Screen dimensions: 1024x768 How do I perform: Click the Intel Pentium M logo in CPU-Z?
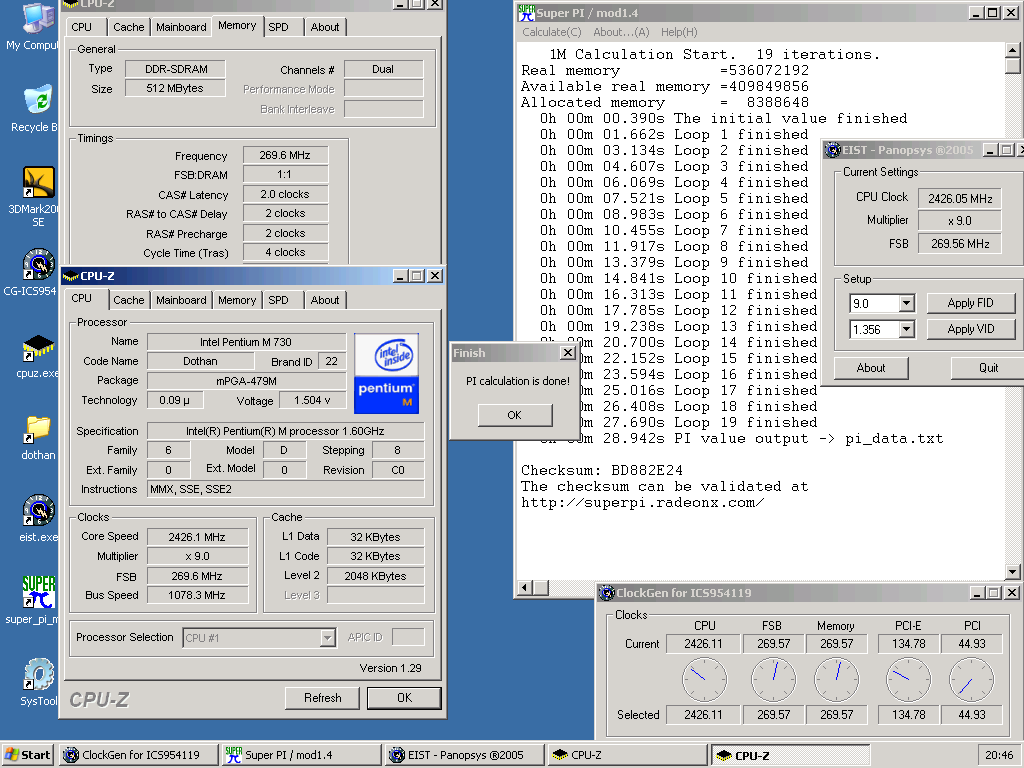point(386,374)
